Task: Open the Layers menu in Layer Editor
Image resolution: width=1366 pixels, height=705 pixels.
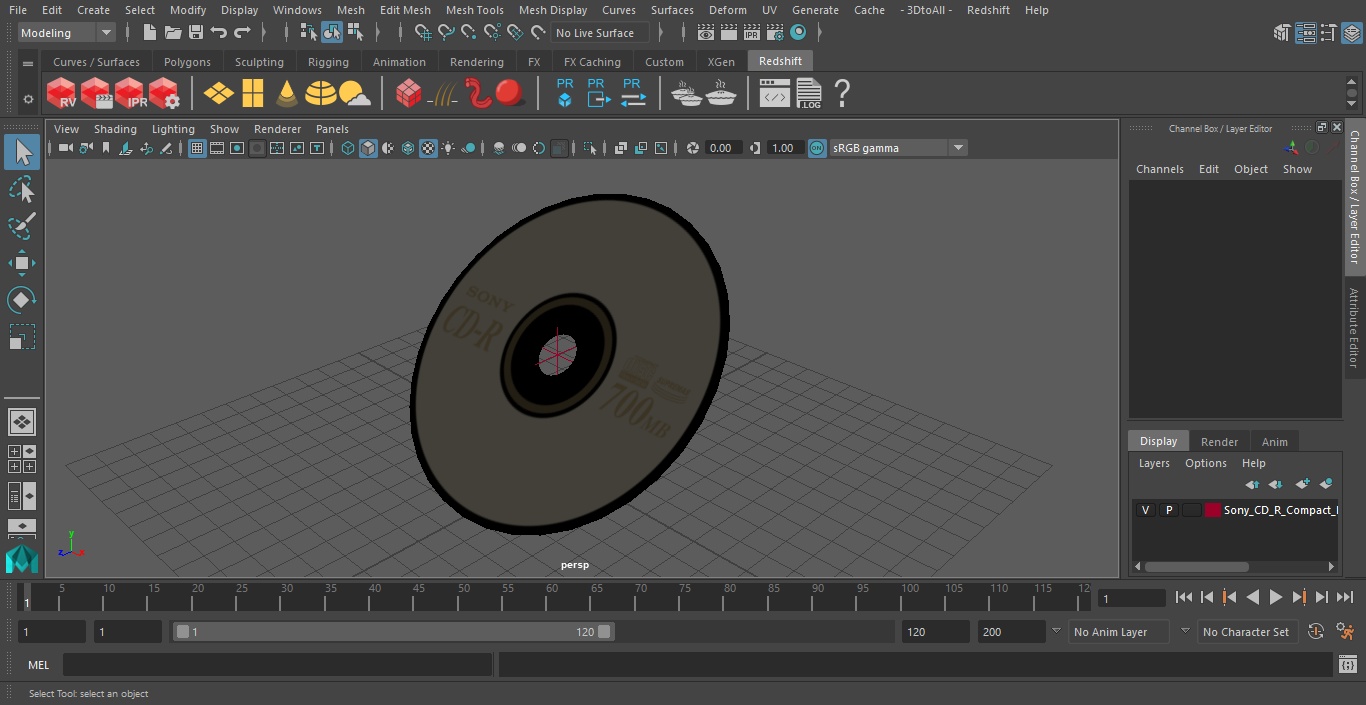Action: [x=1154, y=463]
